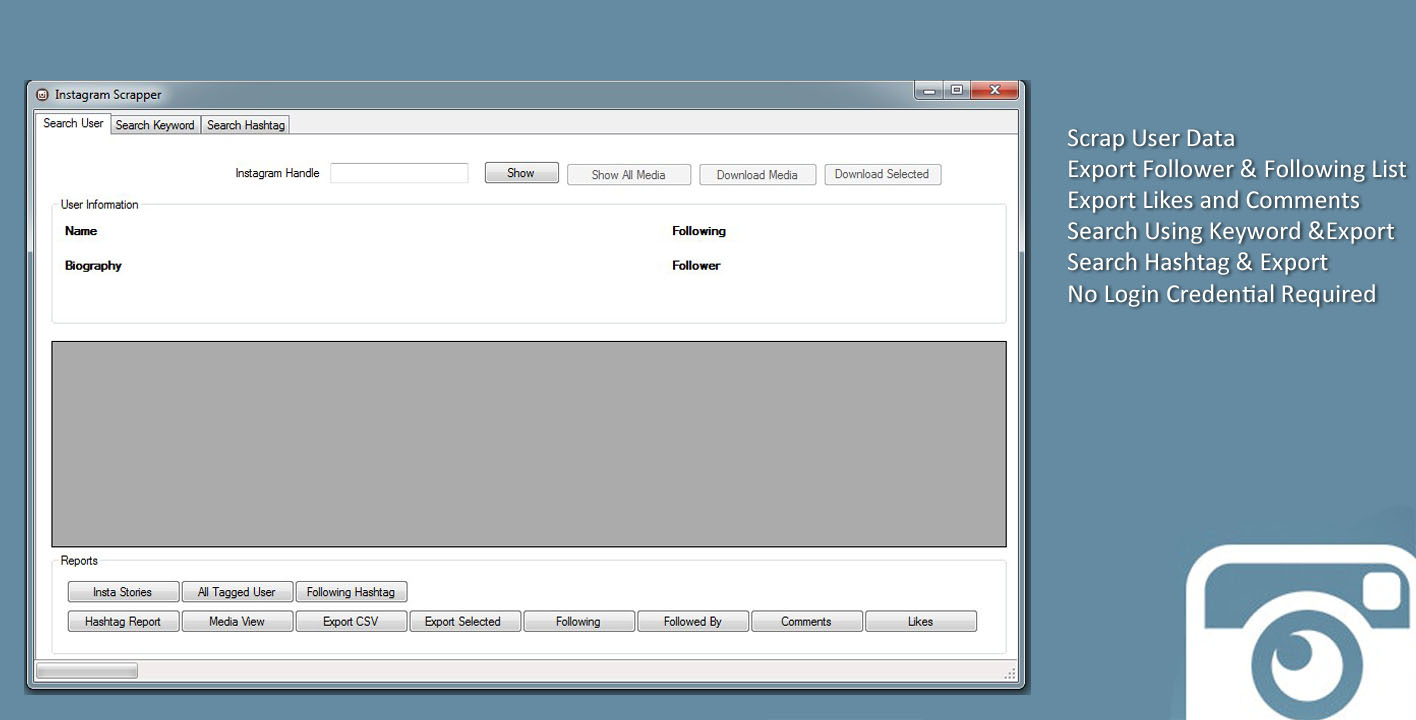
Task: Click the All Tagged User button
Action: 237,592
